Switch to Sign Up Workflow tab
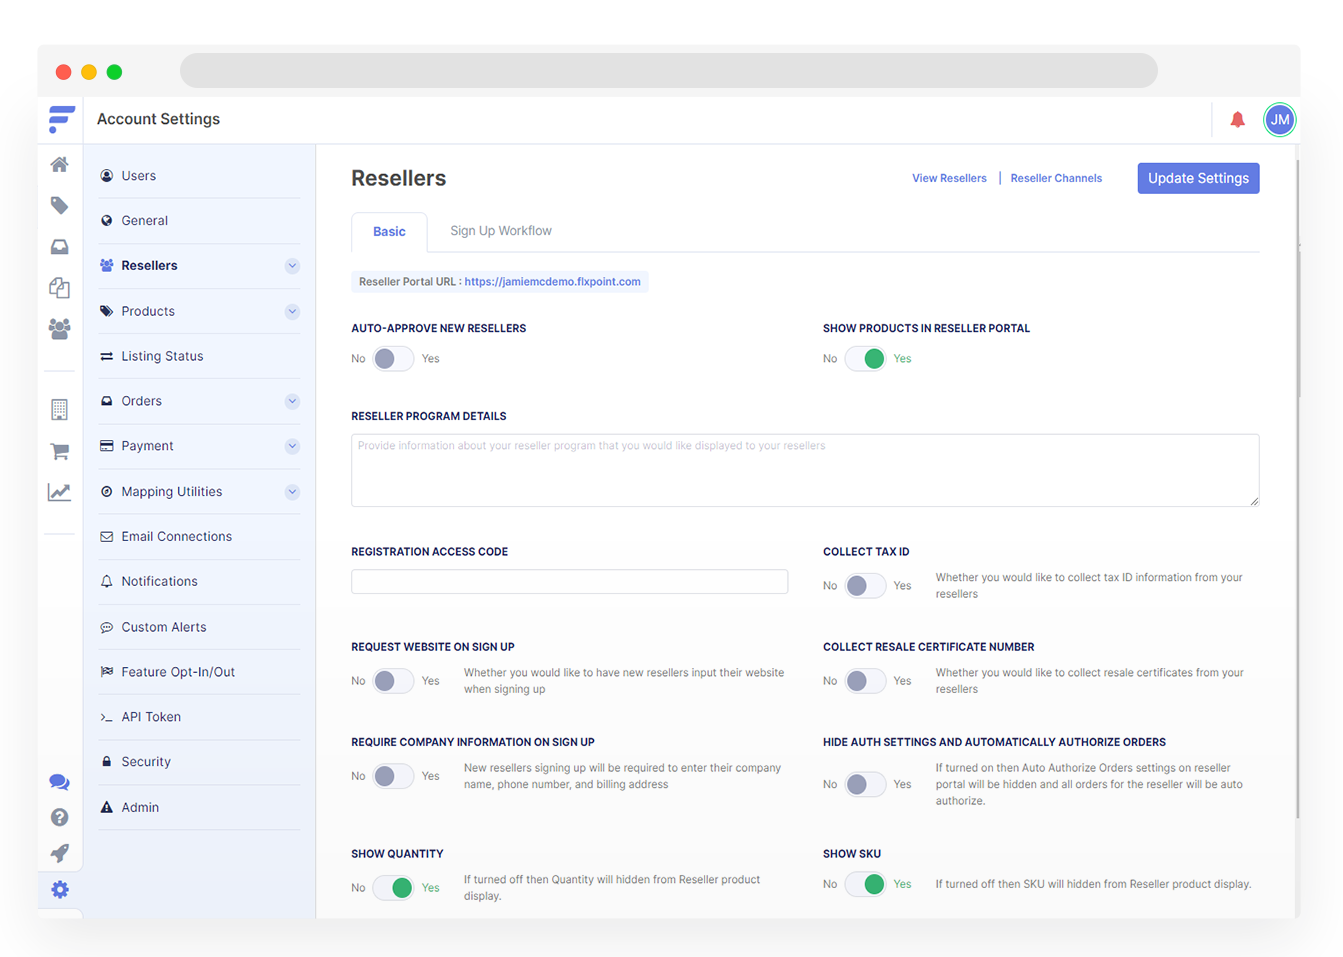The image size is (1343, 957). (501, 231)
